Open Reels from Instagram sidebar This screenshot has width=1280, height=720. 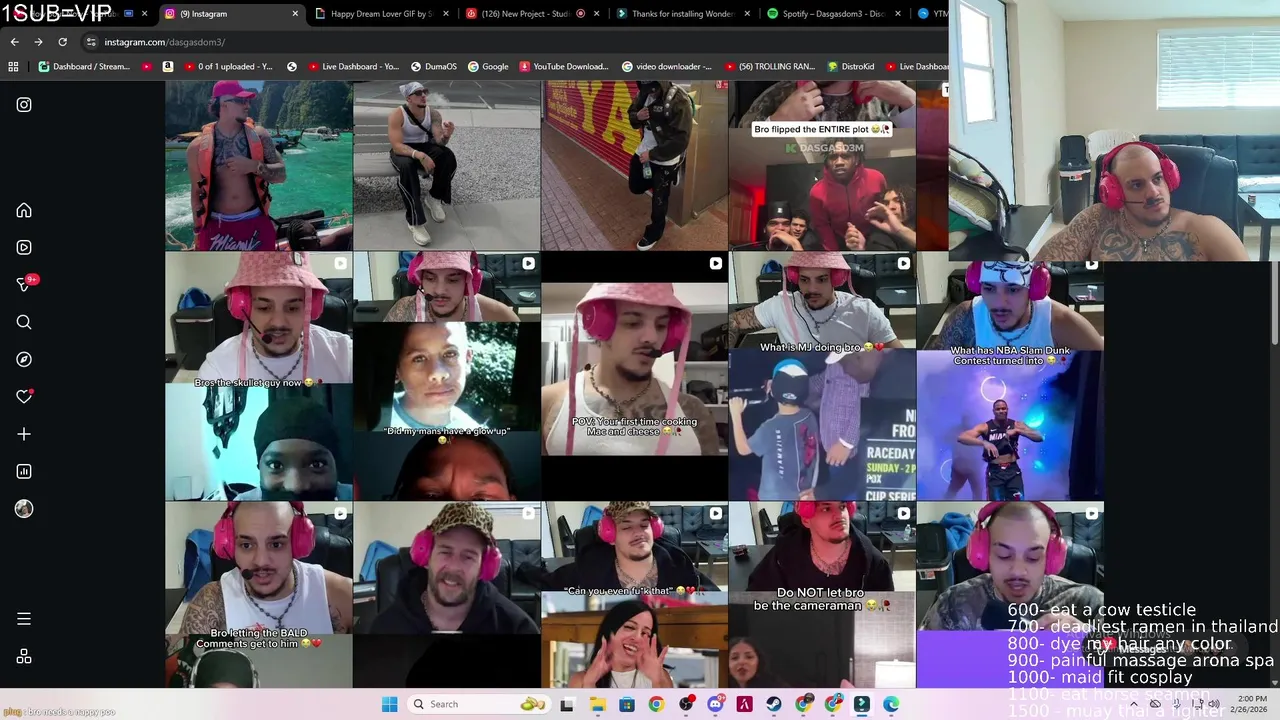tap(24, 247)
